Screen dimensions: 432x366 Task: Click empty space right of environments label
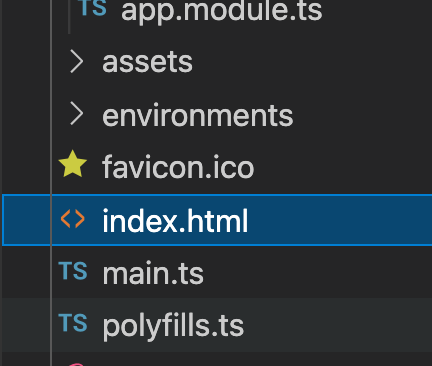point(363,115)
